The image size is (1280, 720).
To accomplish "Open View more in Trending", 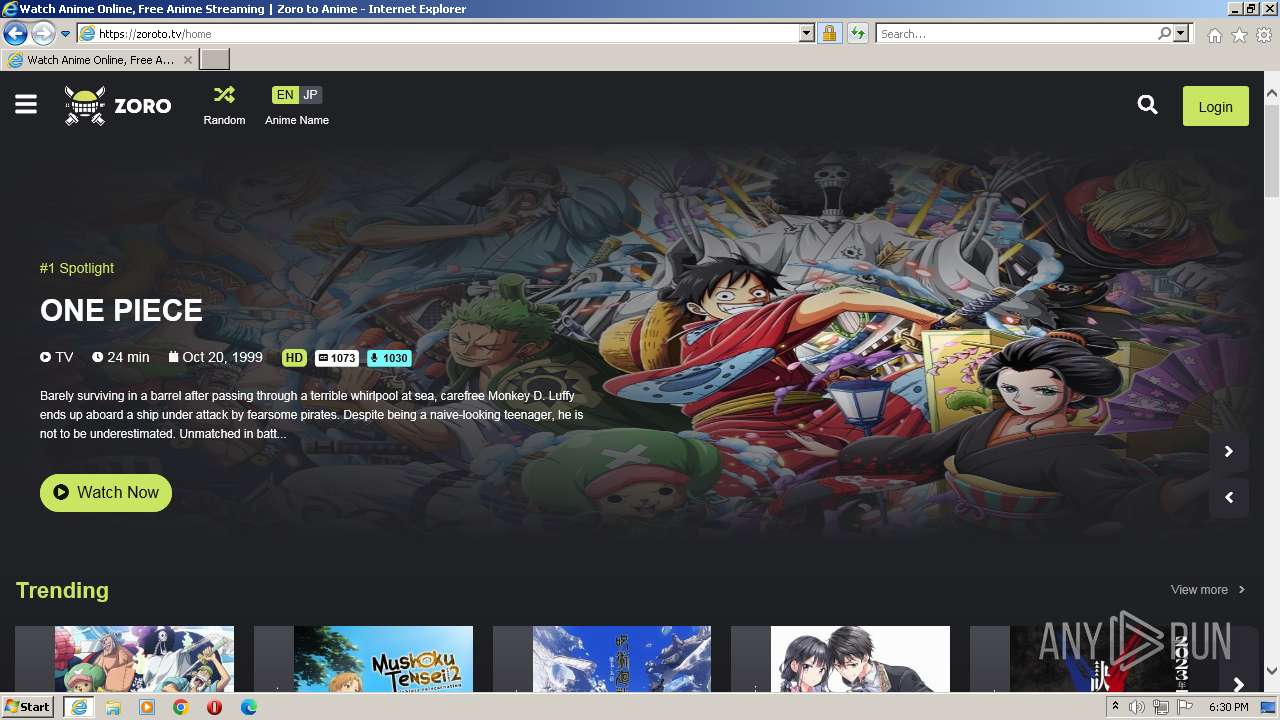I will [x=1208, y=590].
